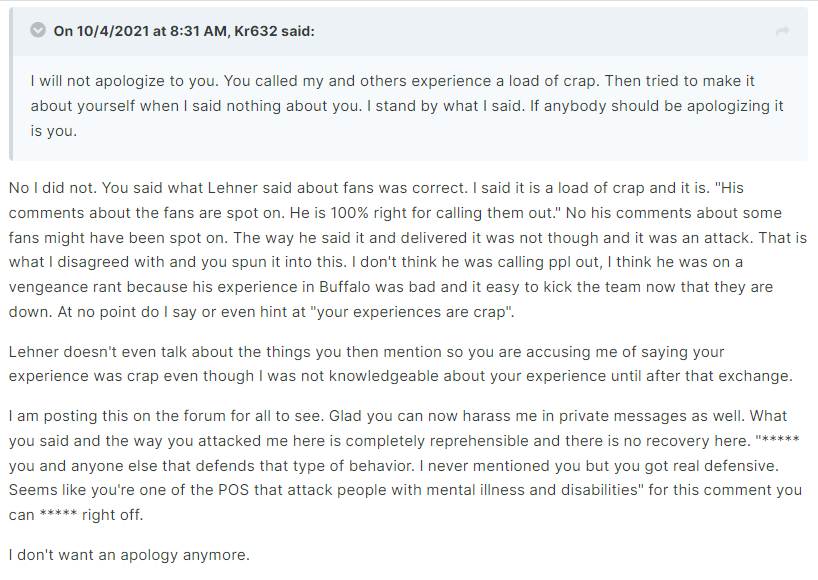Image resolution: width=818 pixels, height=580 pixels.
Task: Click the go-to-post arrow icon in quote header
Action: click(x=783, y=32)
